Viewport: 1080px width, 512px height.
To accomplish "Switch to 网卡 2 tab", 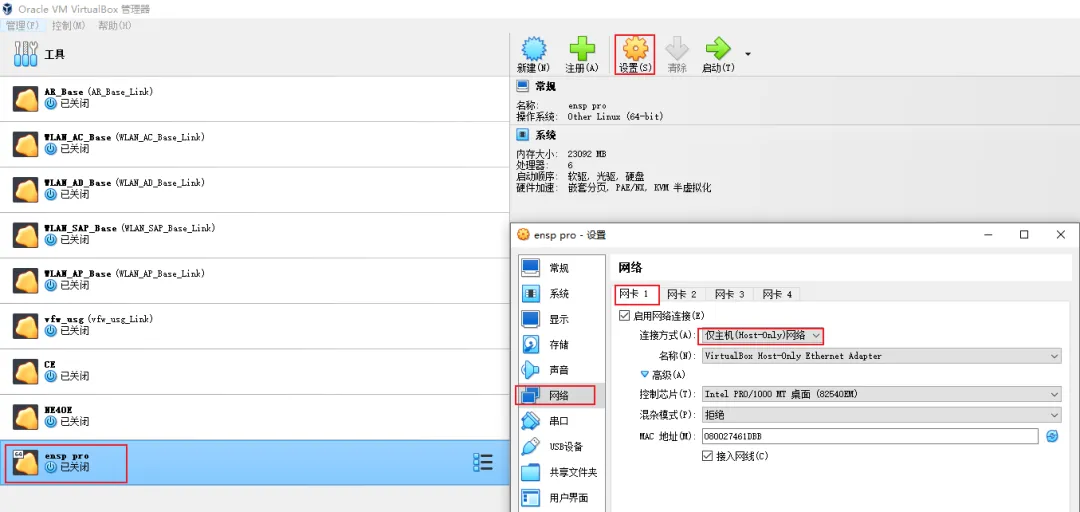I will [x=682, y=294].
